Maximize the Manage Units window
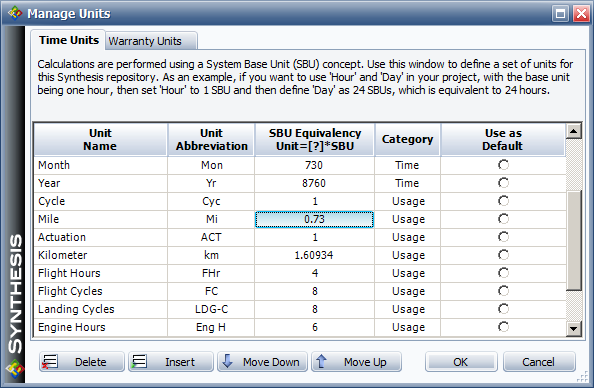 pos(560,14)
